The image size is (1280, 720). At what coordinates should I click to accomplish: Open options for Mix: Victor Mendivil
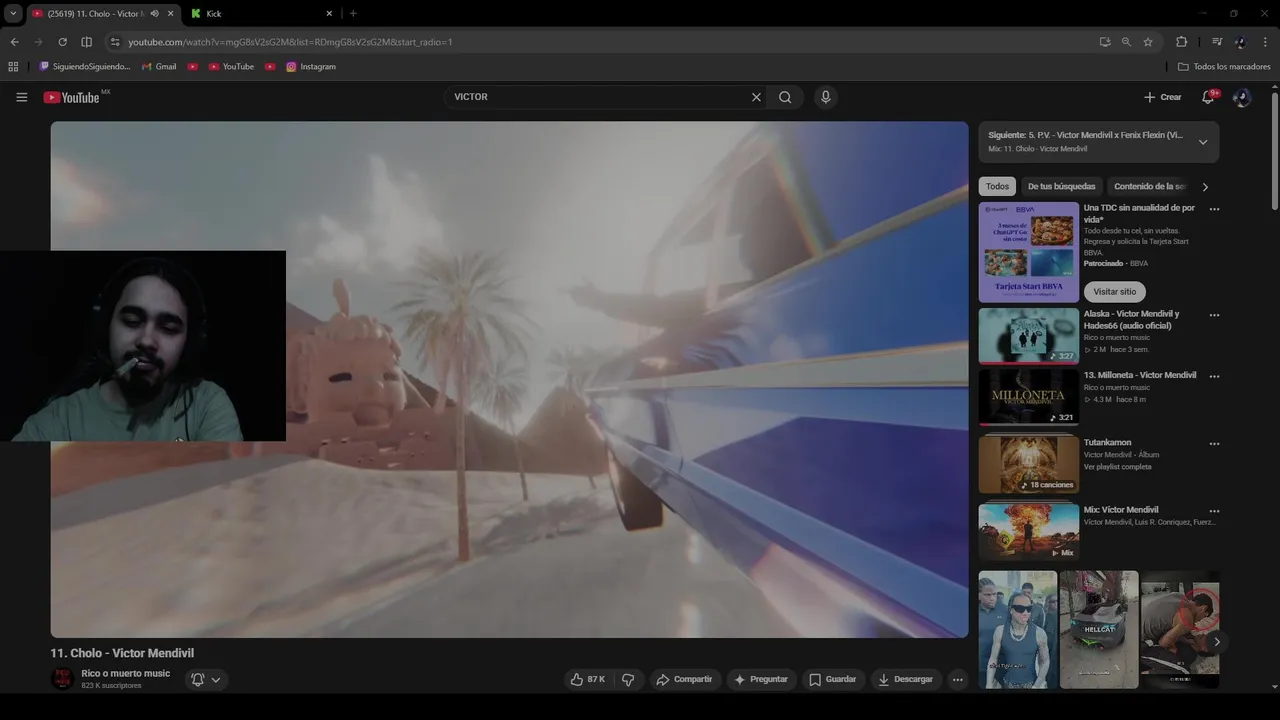[x=1214, y=511]
